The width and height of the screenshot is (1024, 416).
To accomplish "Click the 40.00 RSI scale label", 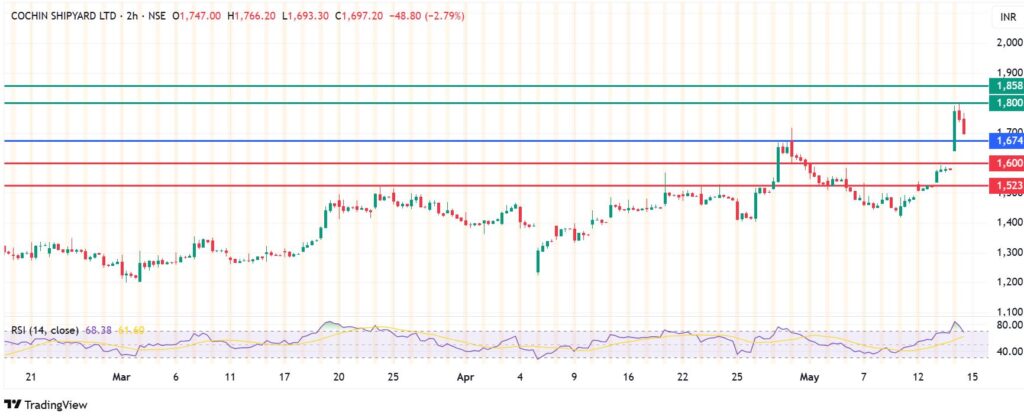I will (1007, 351).
